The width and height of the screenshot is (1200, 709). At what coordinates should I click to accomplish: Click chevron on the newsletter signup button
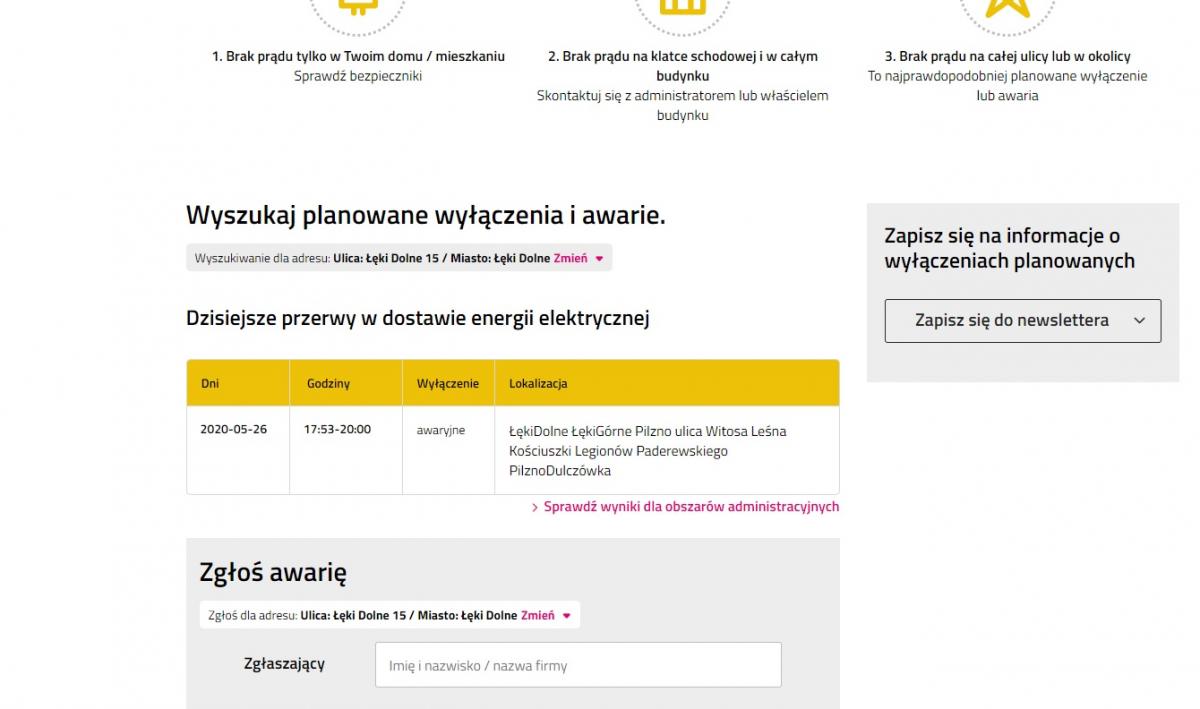click(1139, 321)
